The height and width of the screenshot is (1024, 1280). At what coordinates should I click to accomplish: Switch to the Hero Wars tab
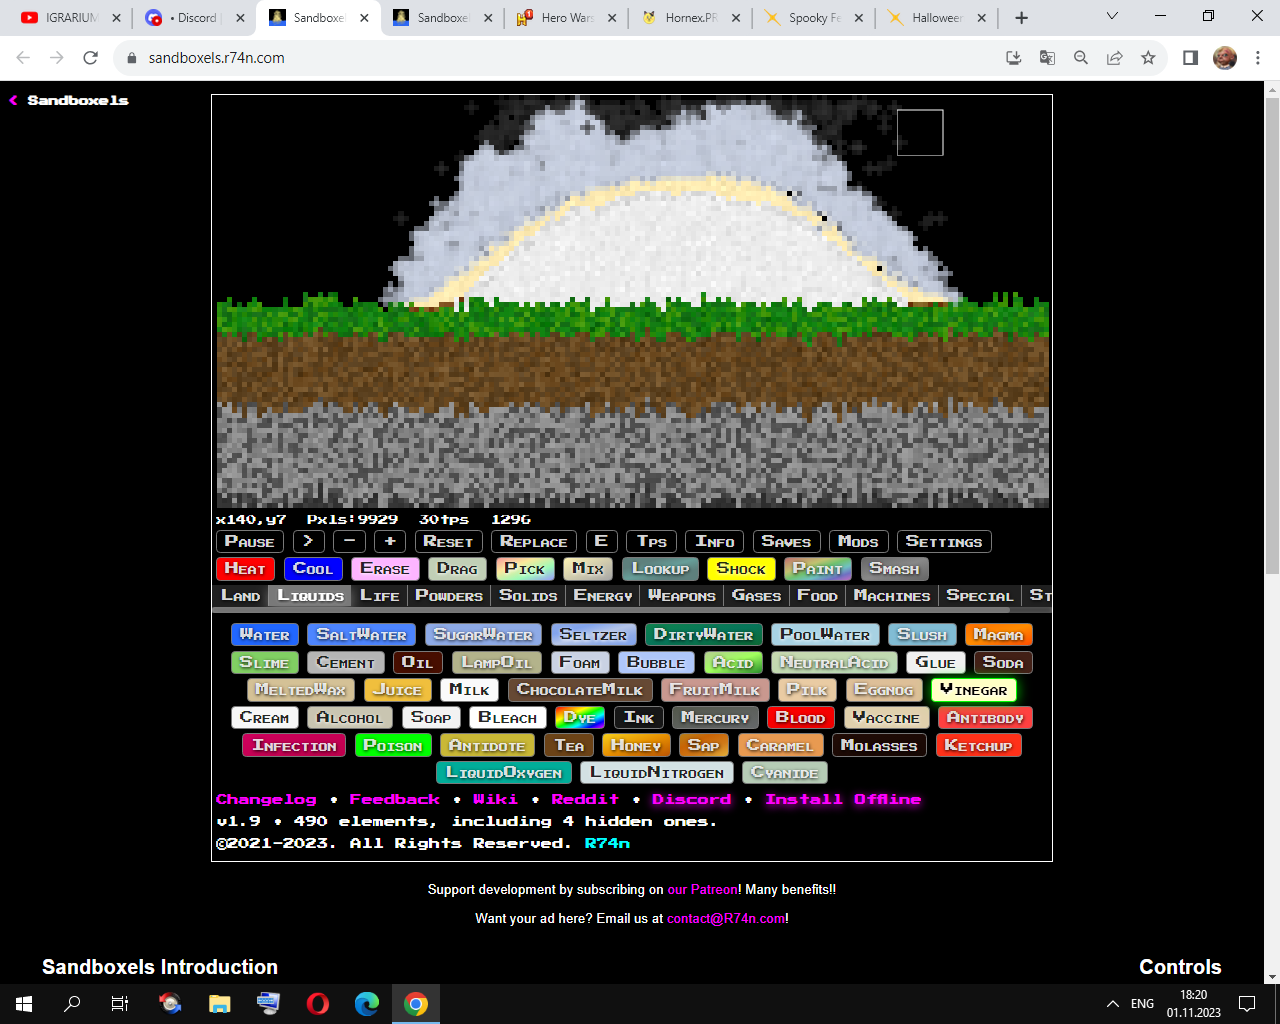coord(565,18)
